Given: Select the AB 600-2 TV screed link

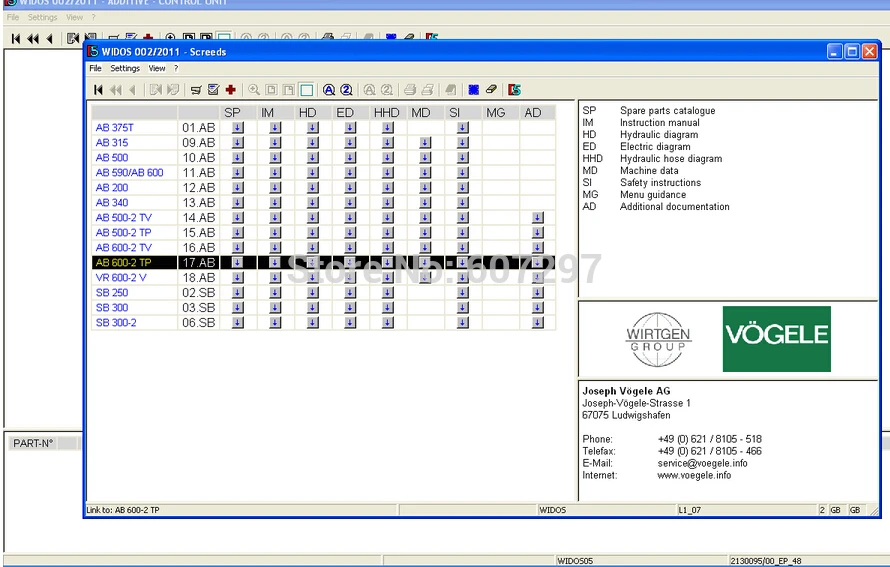Looking at the screenshot, I should point(124,247).
